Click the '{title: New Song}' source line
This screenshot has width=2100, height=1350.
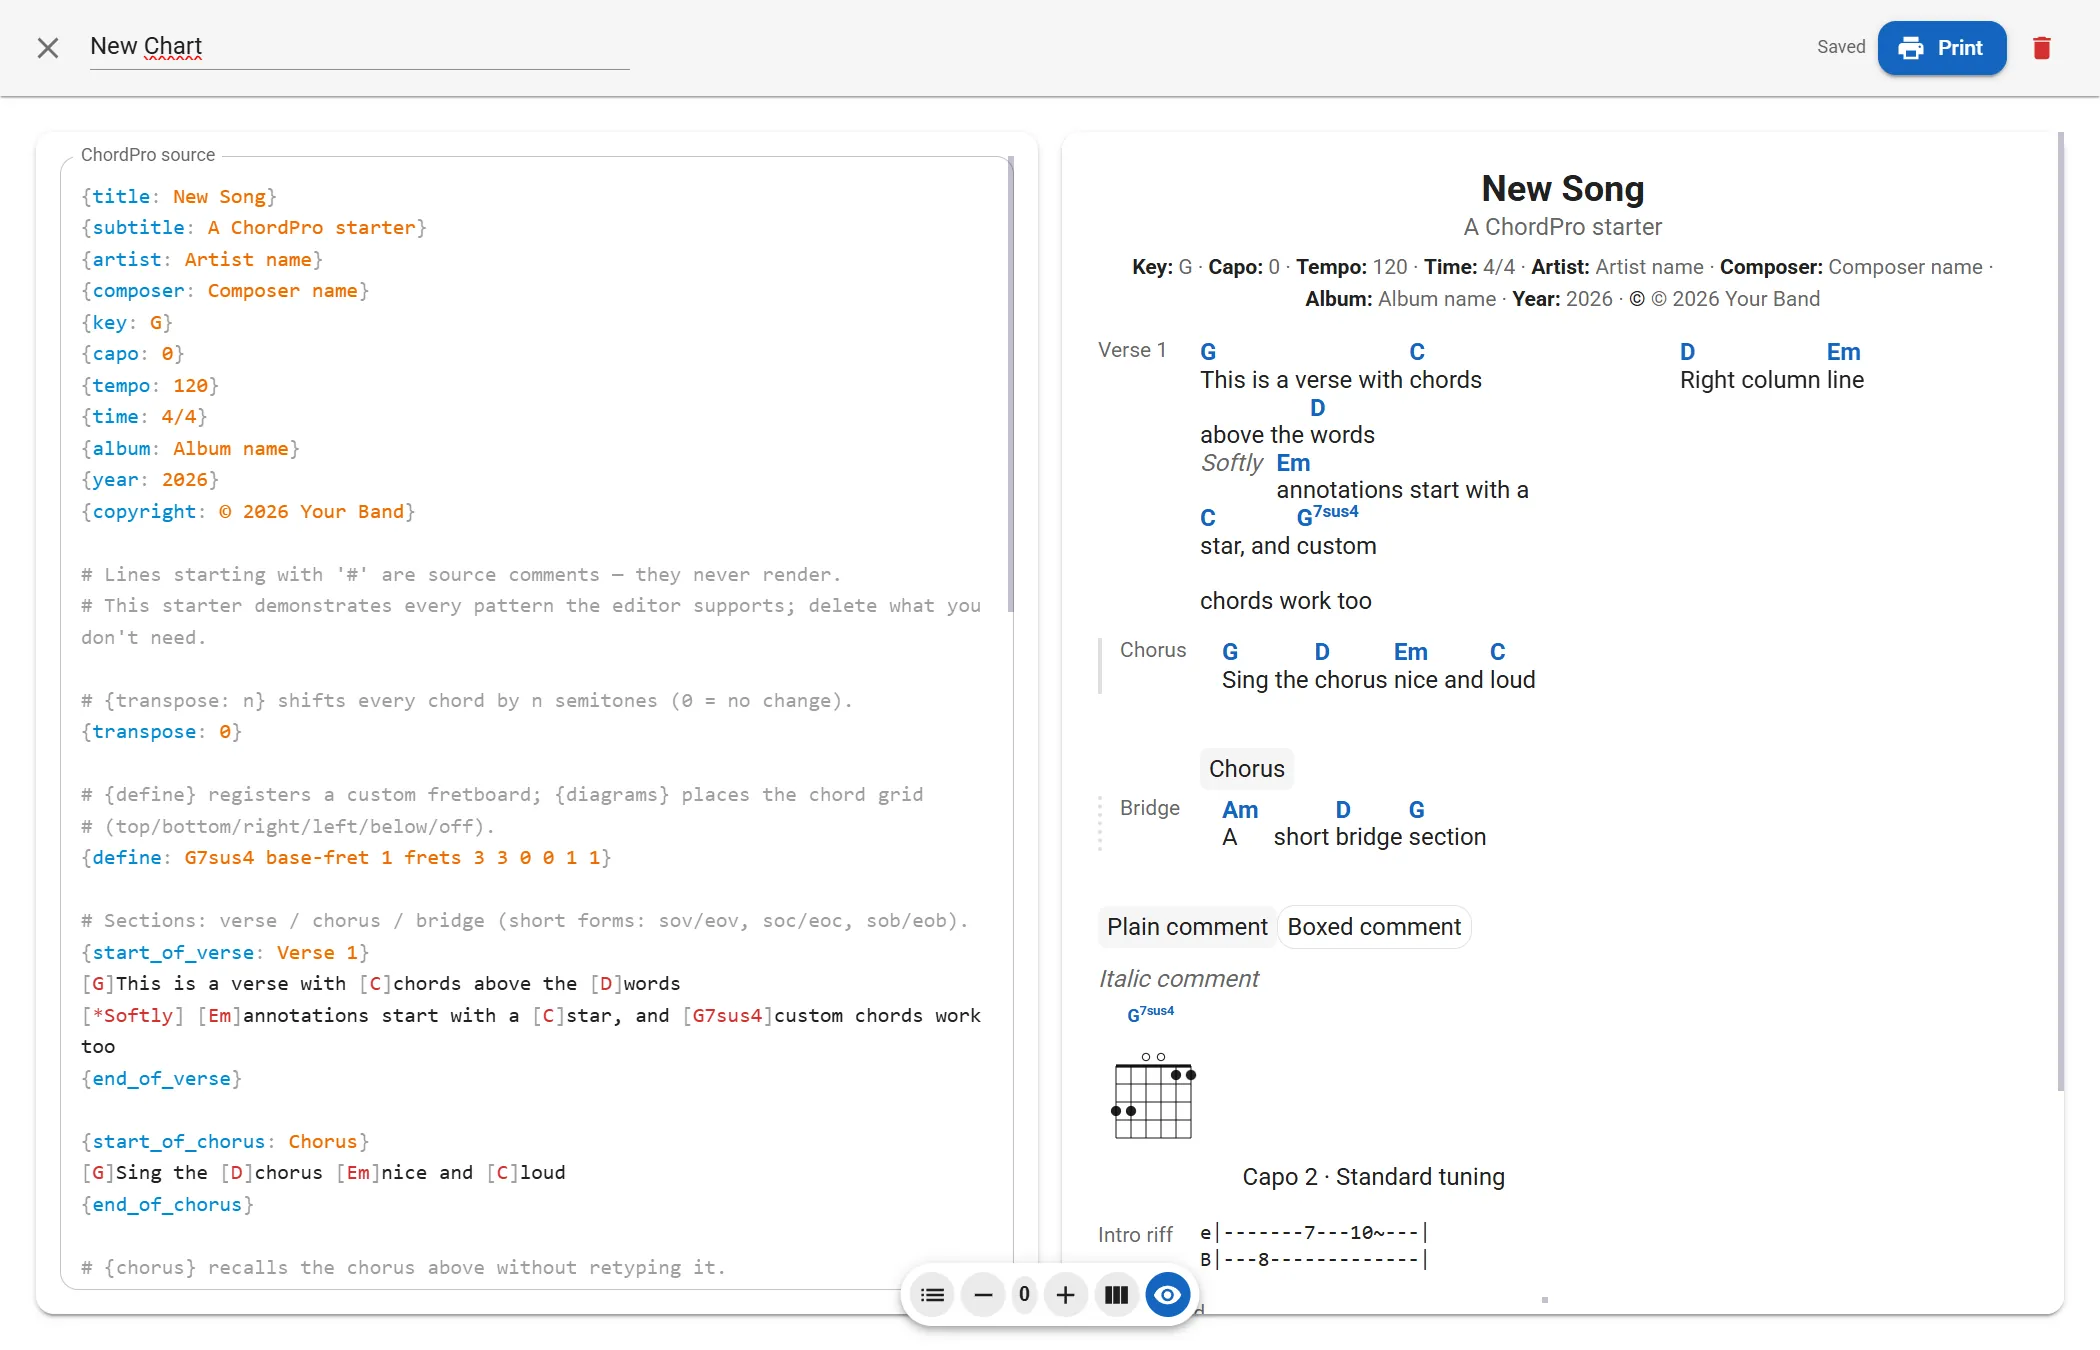coord(179,196)
